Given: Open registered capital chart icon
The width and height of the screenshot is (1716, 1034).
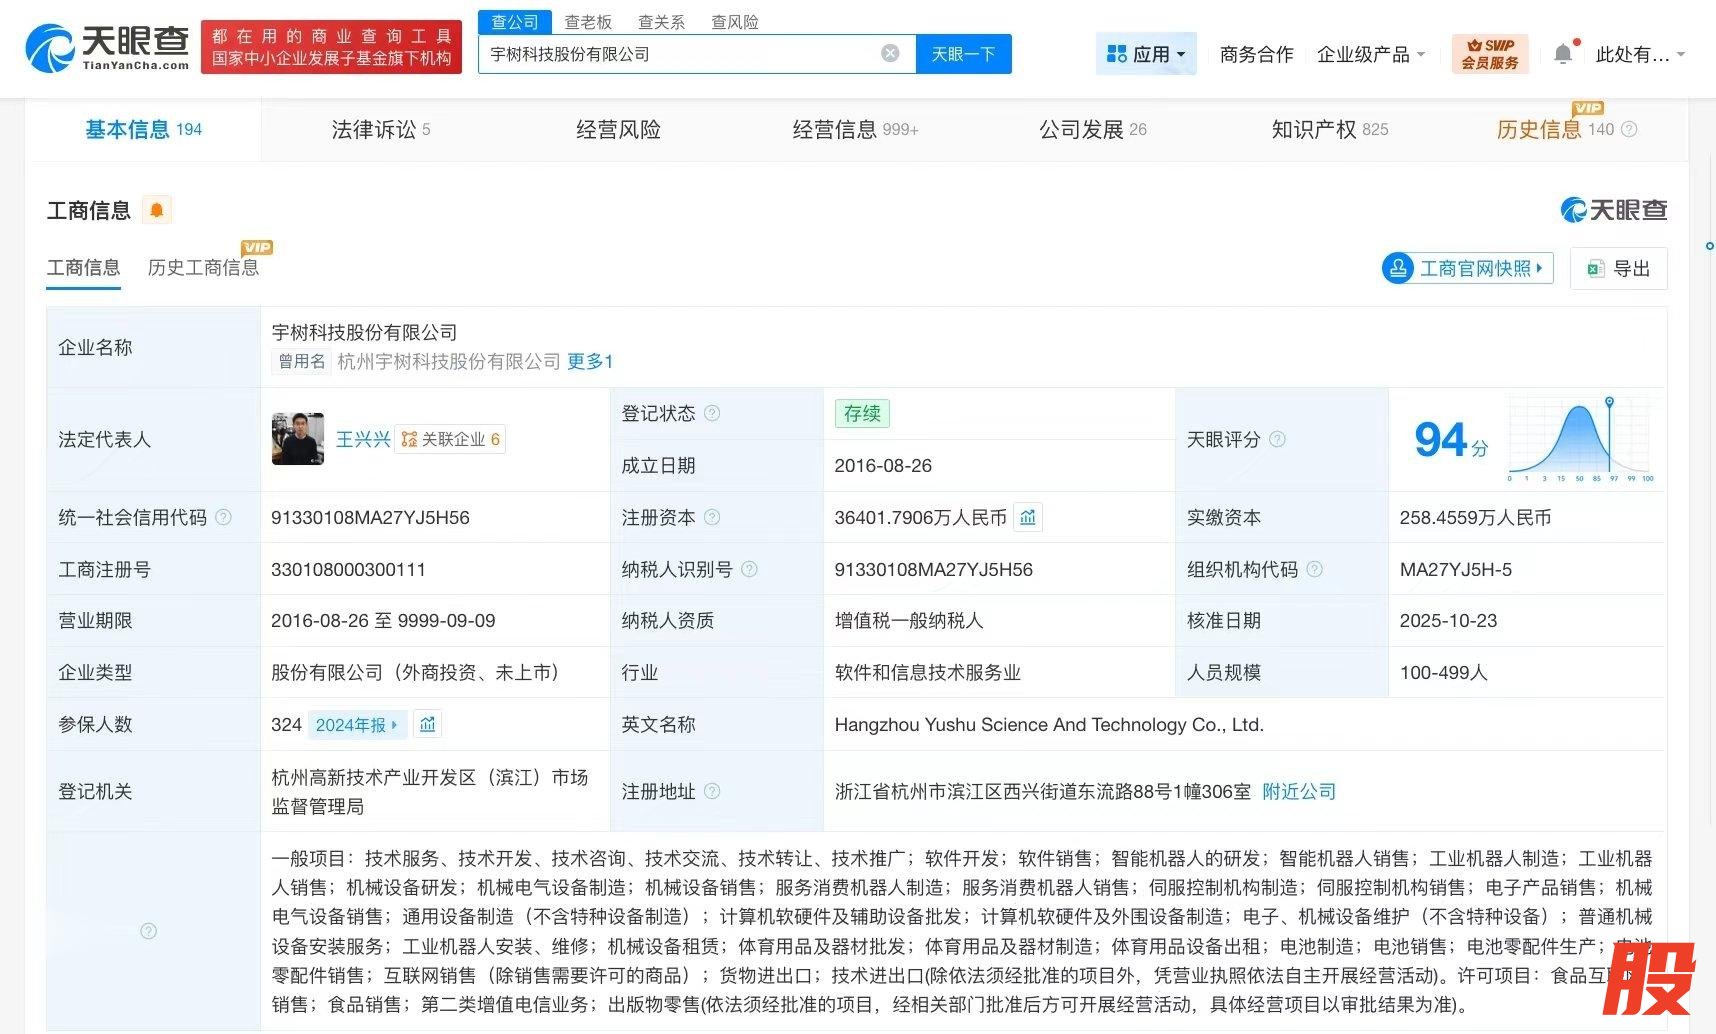Looking at the screenshot, I should click(x=1028, y=517).
